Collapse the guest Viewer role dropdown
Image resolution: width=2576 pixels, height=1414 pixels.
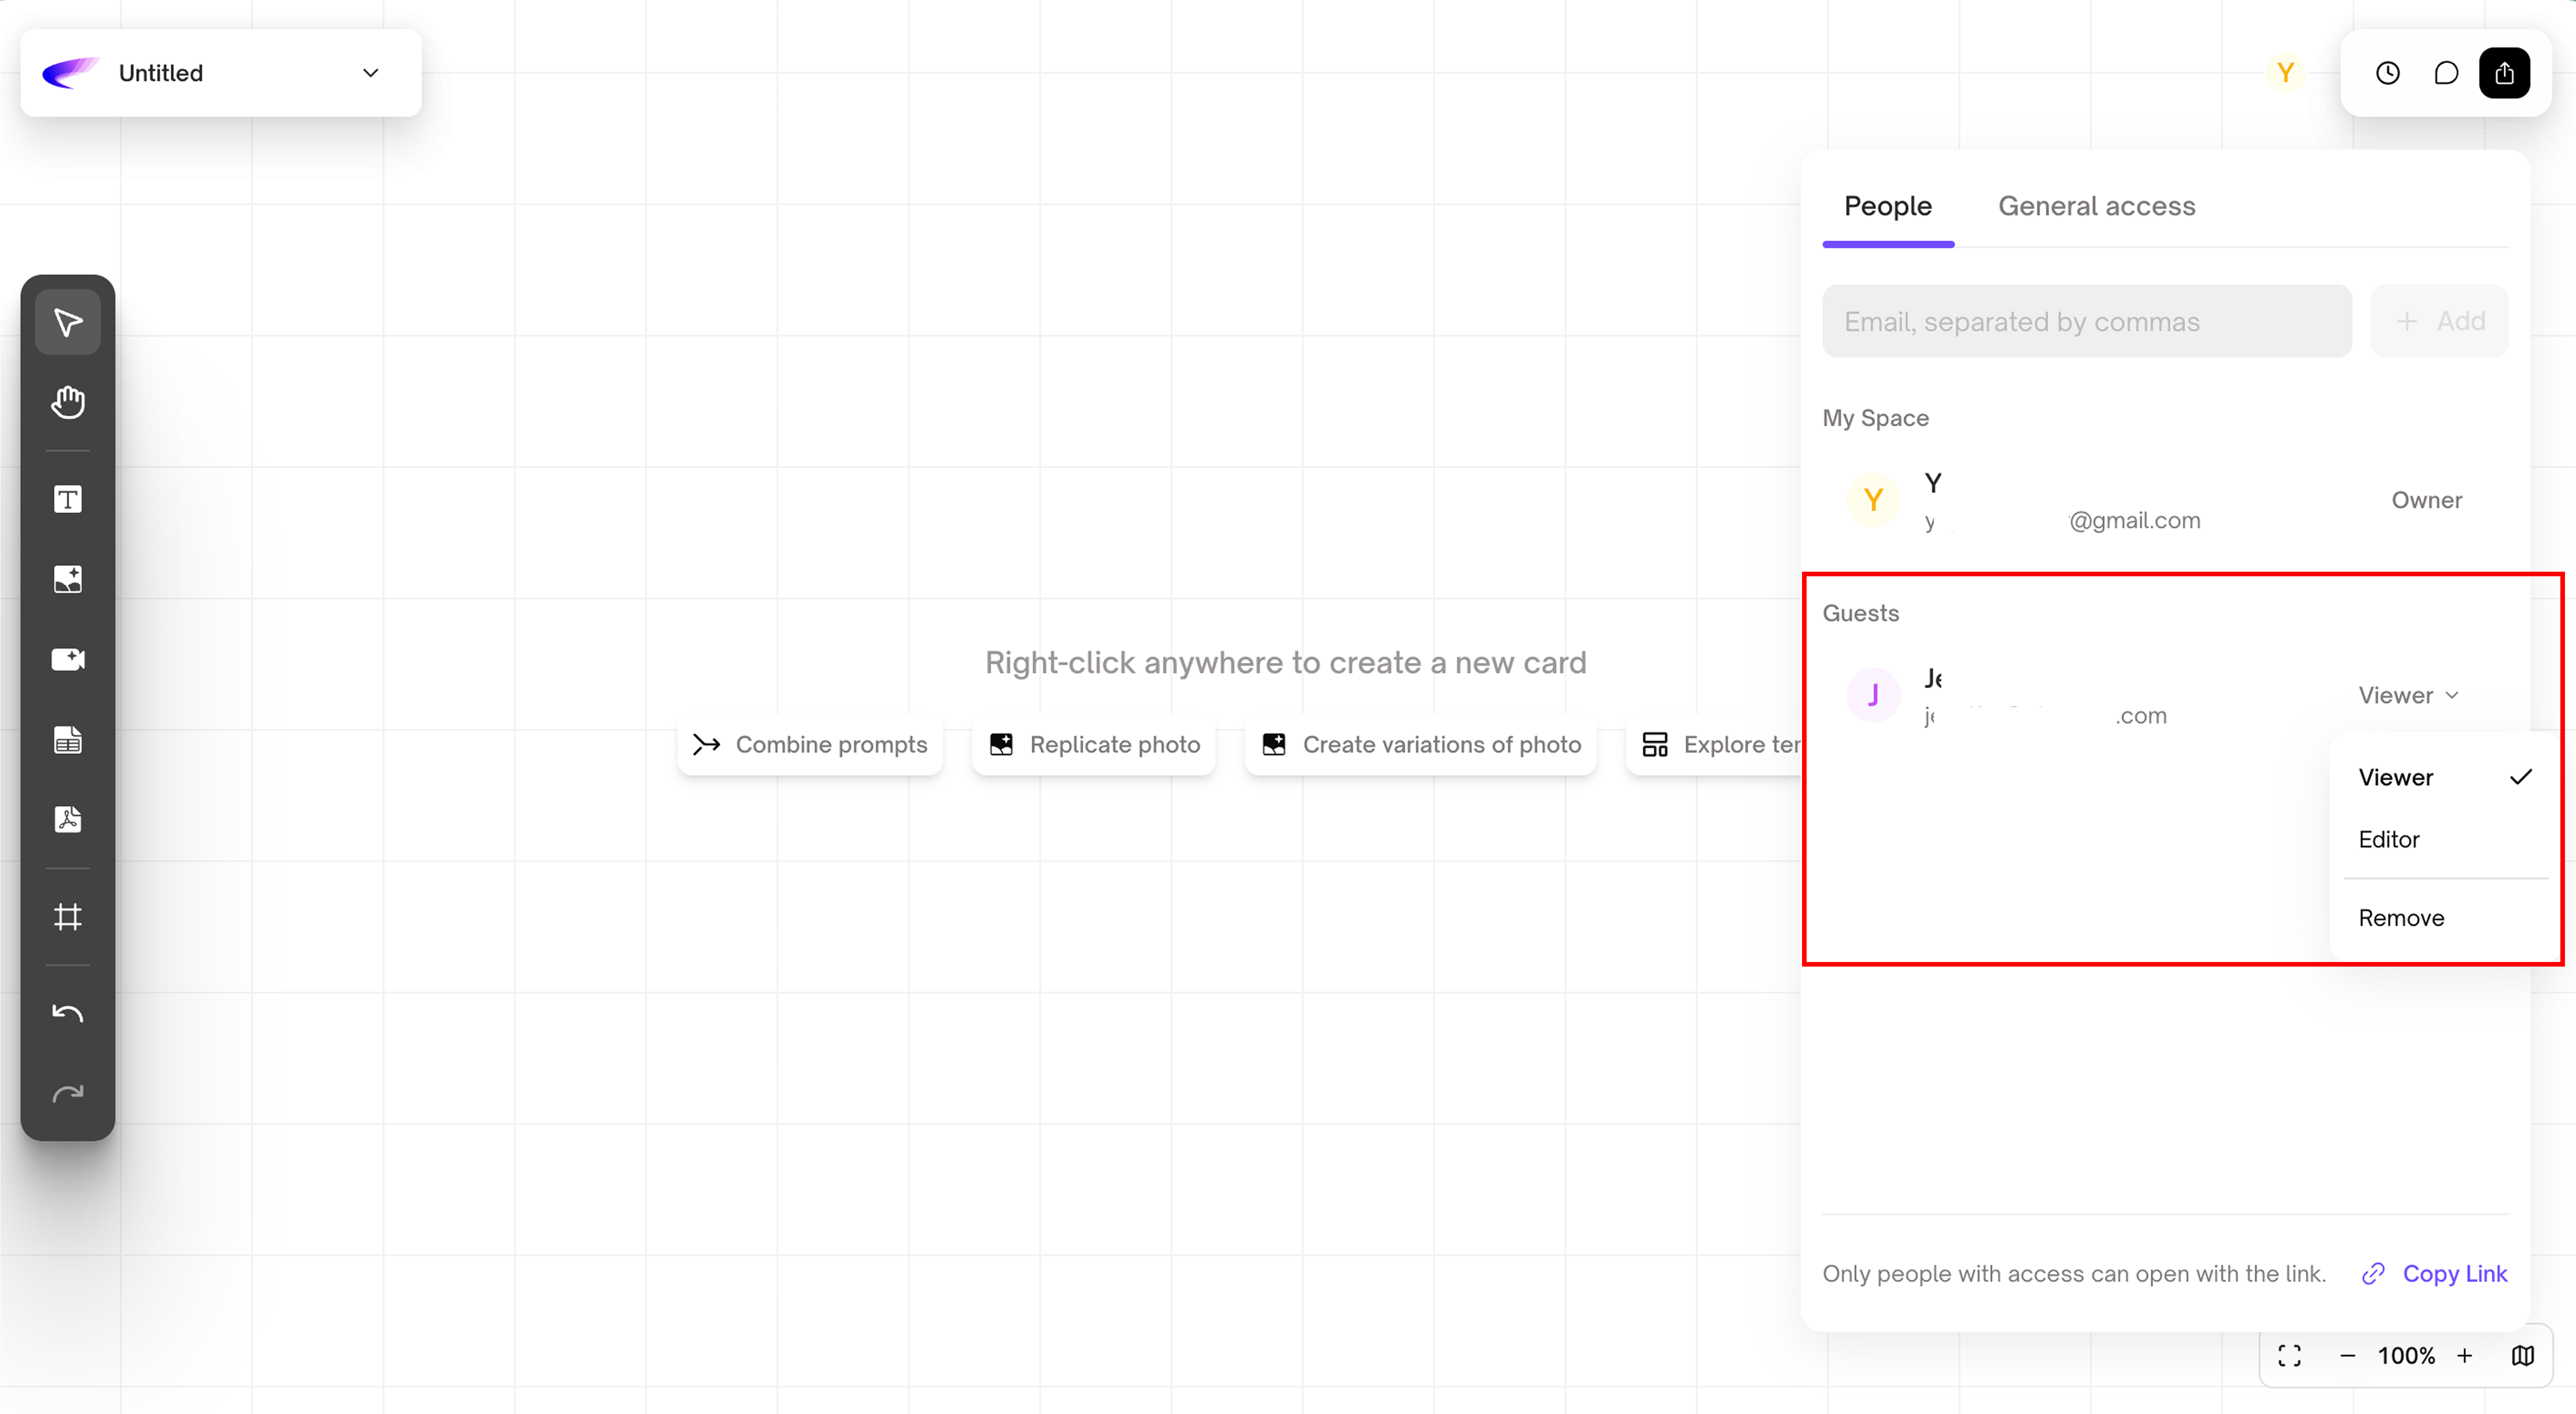click(2408, 695)
